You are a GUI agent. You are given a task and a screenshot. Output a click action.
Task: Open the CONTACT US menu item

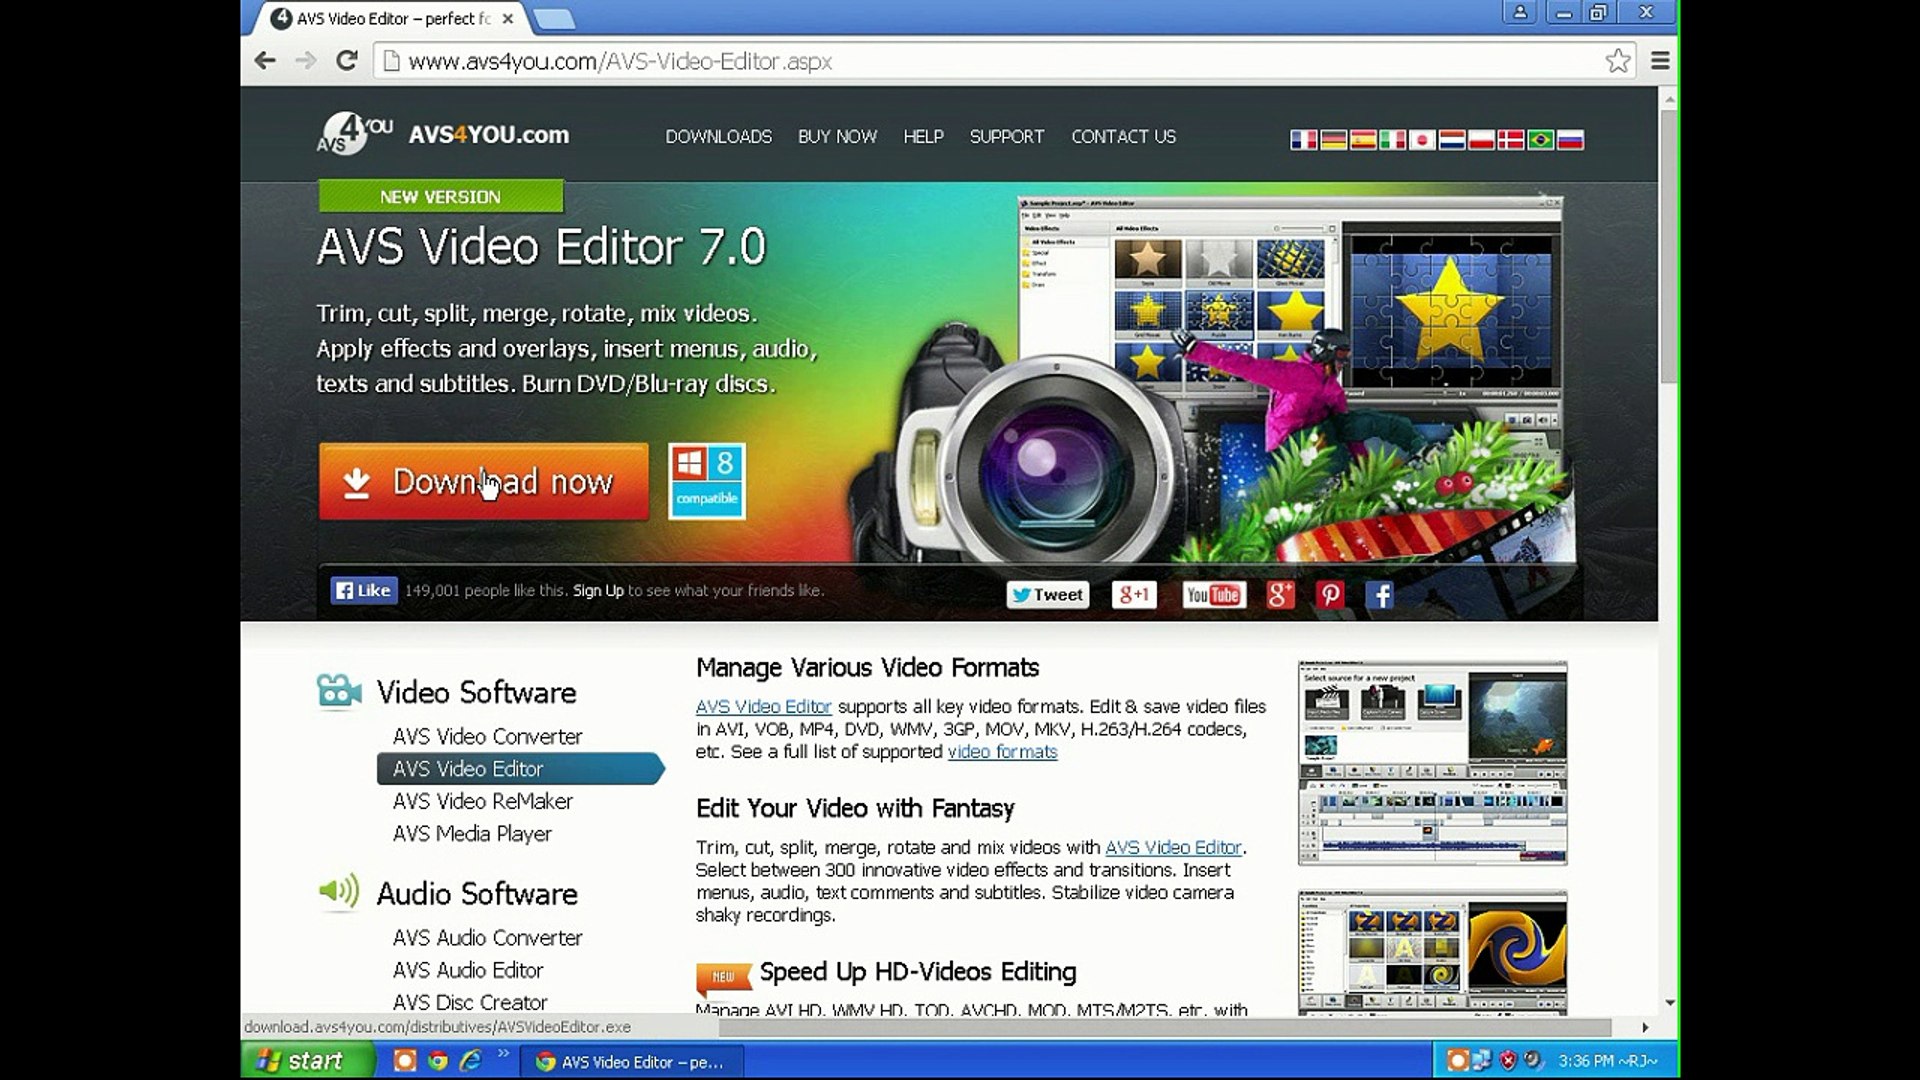click(1123, 137)
